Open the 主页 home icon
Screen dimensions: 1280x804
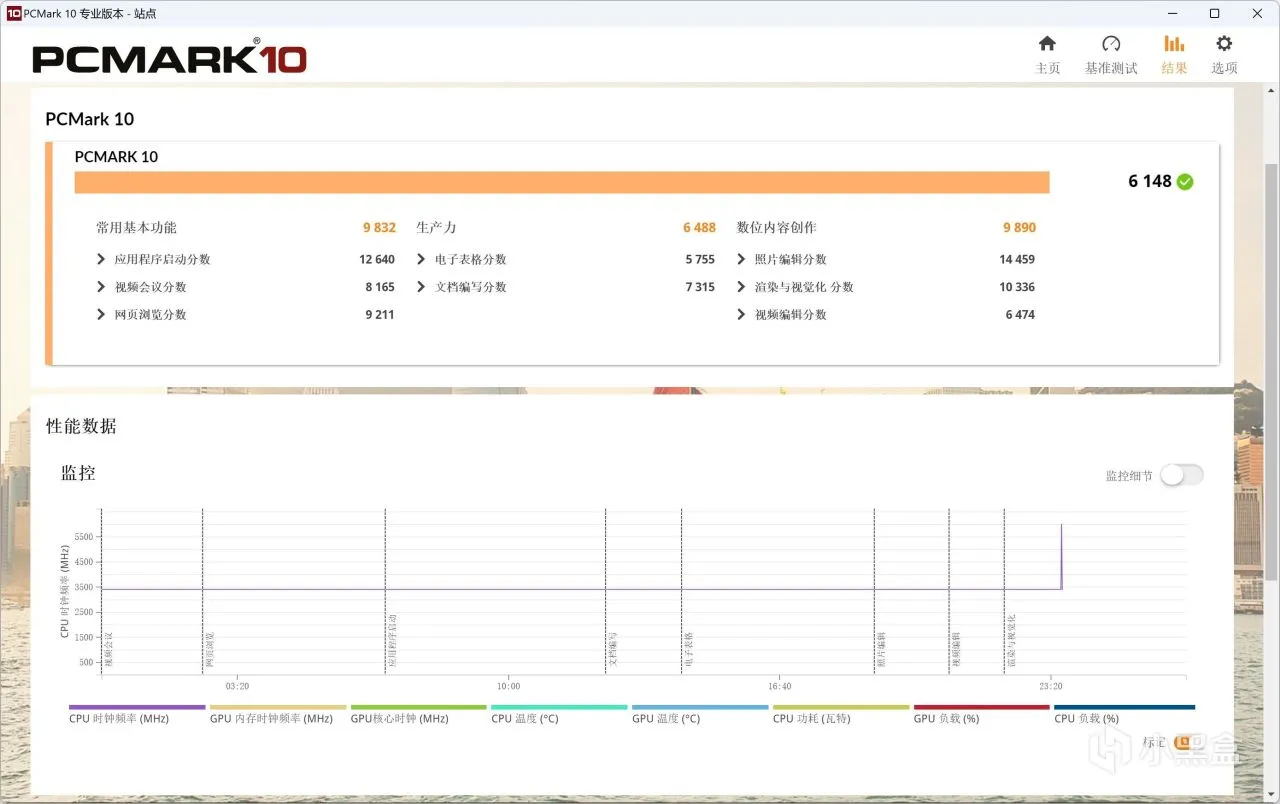tap(1047, 43)
